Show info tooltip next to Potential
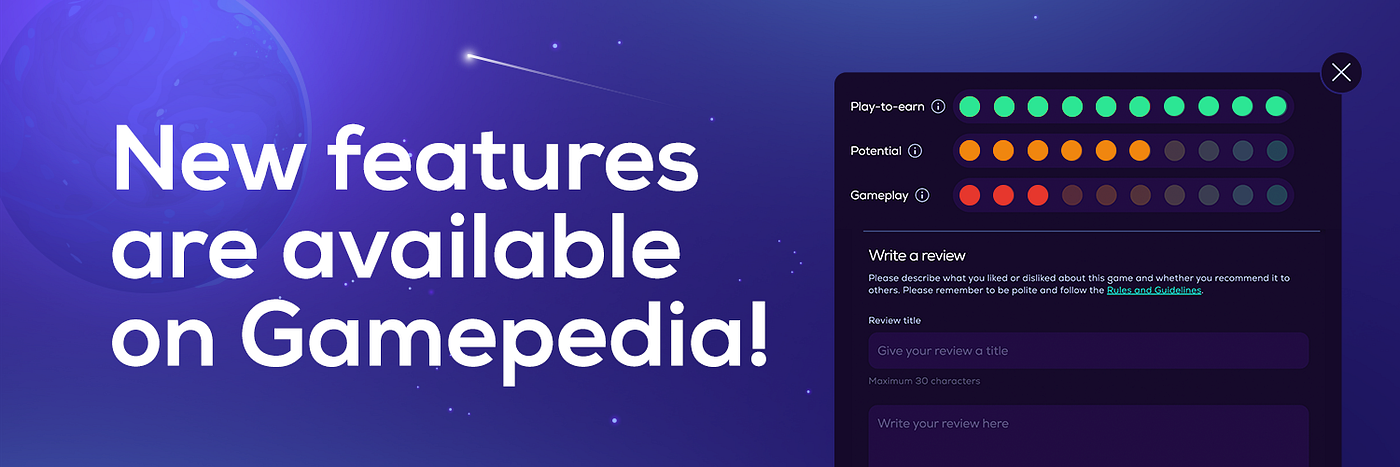The width and height of the screenshot is (1400, 467). pos(915,151)
